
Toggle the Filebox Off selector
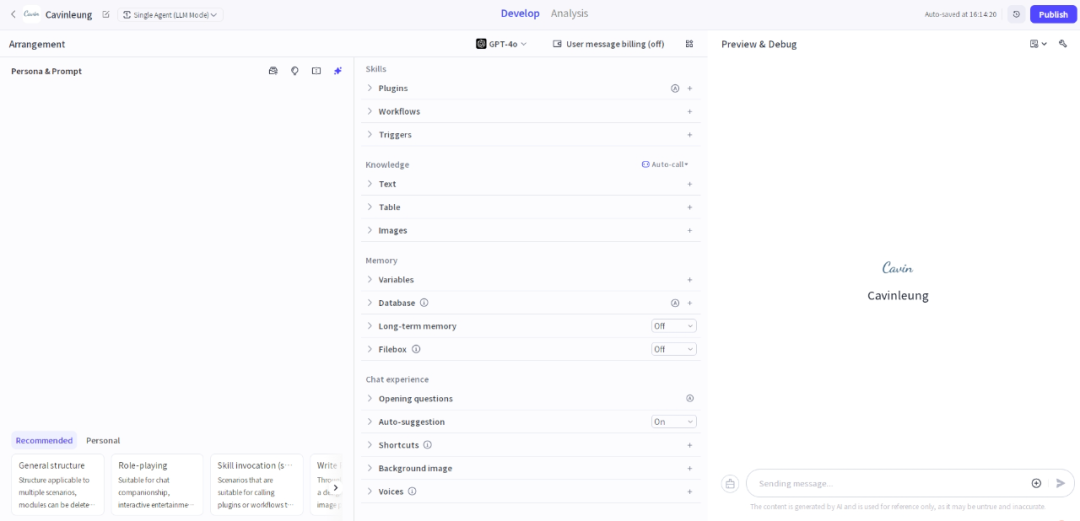[x=674, y=349]
